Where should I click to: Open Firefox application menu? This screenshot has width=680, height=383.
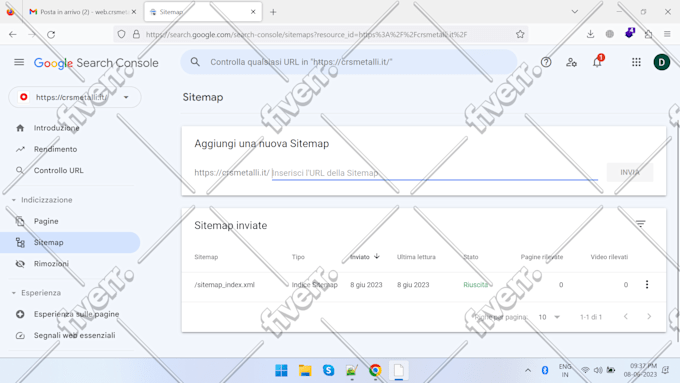667,34
